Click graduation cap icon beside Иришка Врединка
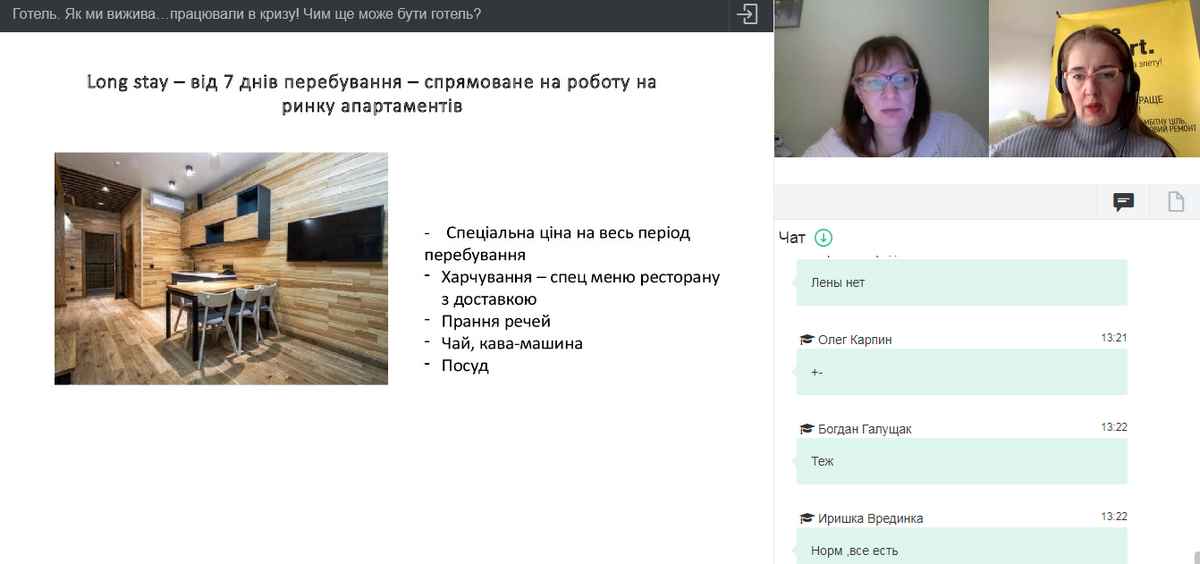The height and width of the screenshot is (564, 1200). pyautogui.click(x=806, y=518)
